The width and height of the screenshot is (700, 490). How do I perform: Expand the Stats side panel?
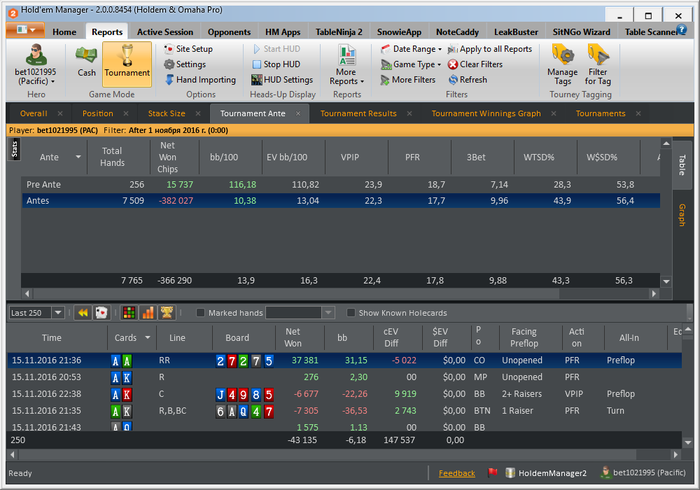pyautogui.click(x=14, y=149)
